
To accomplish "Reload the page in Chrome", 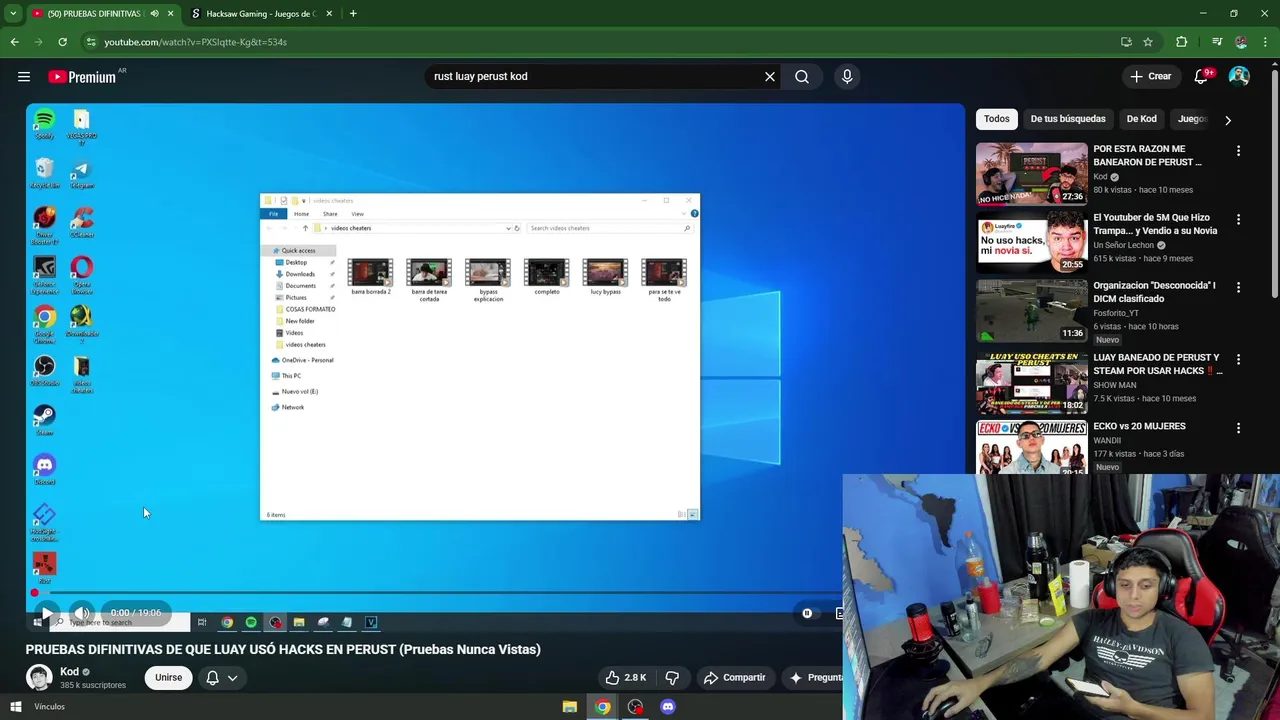I will [x=62, y=42].
